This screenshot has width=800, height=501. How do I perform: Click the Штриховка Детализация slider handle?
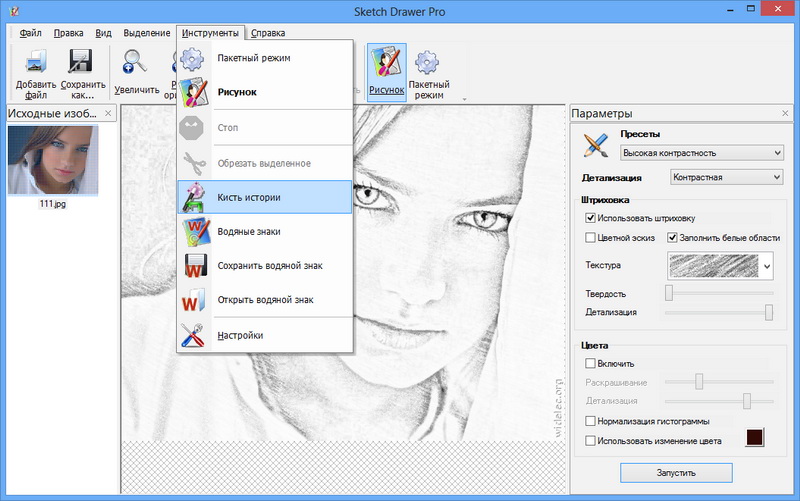point(769,312)
